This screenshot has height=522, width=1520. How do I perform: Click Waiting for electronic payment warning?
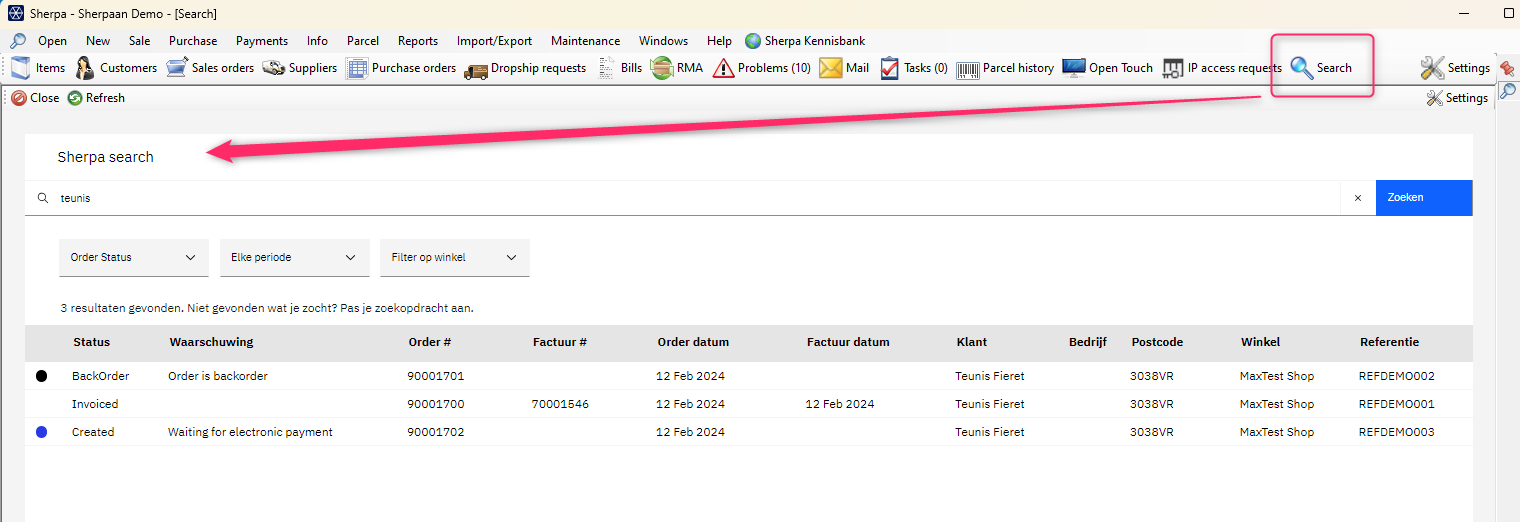tap(250, 432)
